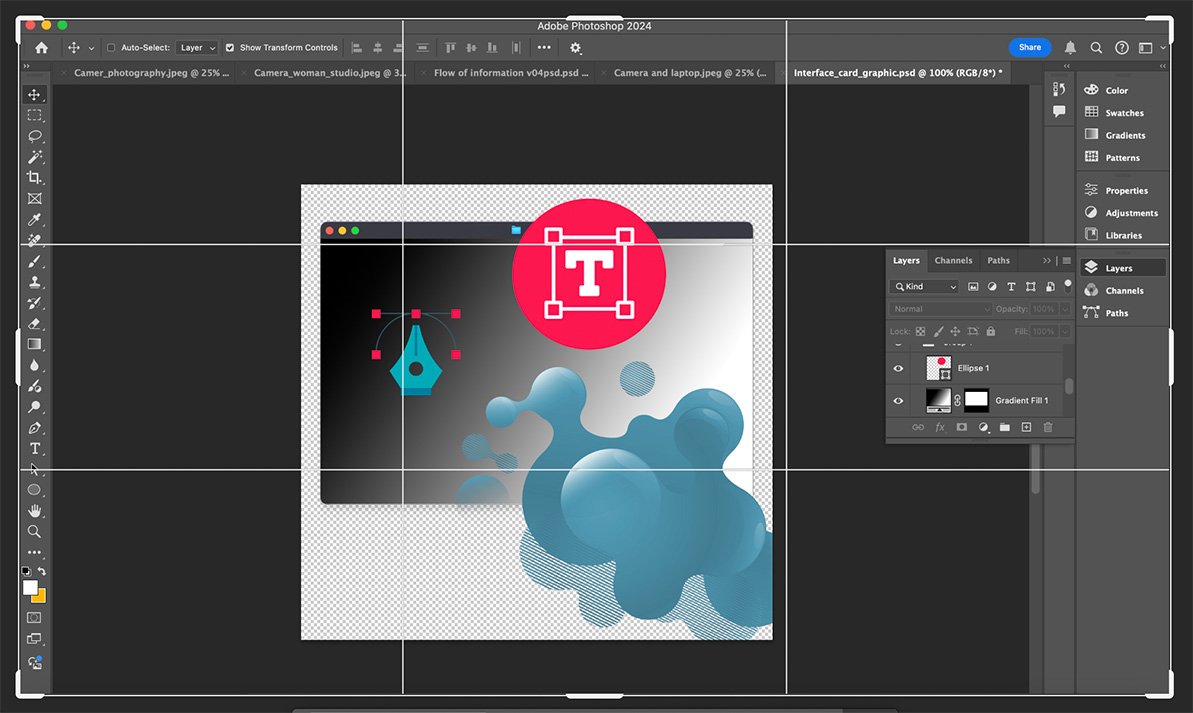Image resolution: width=1193 pixels, height=713 pixels.
Task: Select the Clone Stamp tool
Action: [34, 282]
